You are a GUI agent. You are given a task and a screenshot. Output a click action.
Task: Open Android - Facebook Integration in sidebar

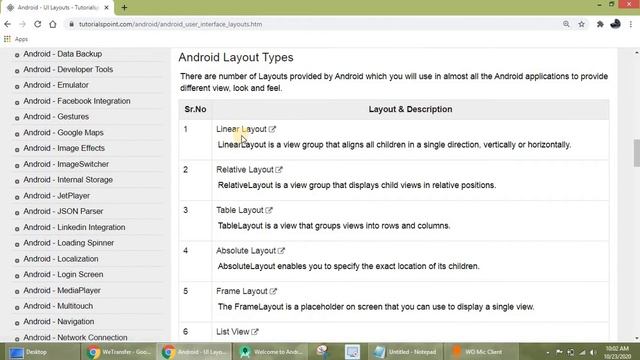point(77,101)
